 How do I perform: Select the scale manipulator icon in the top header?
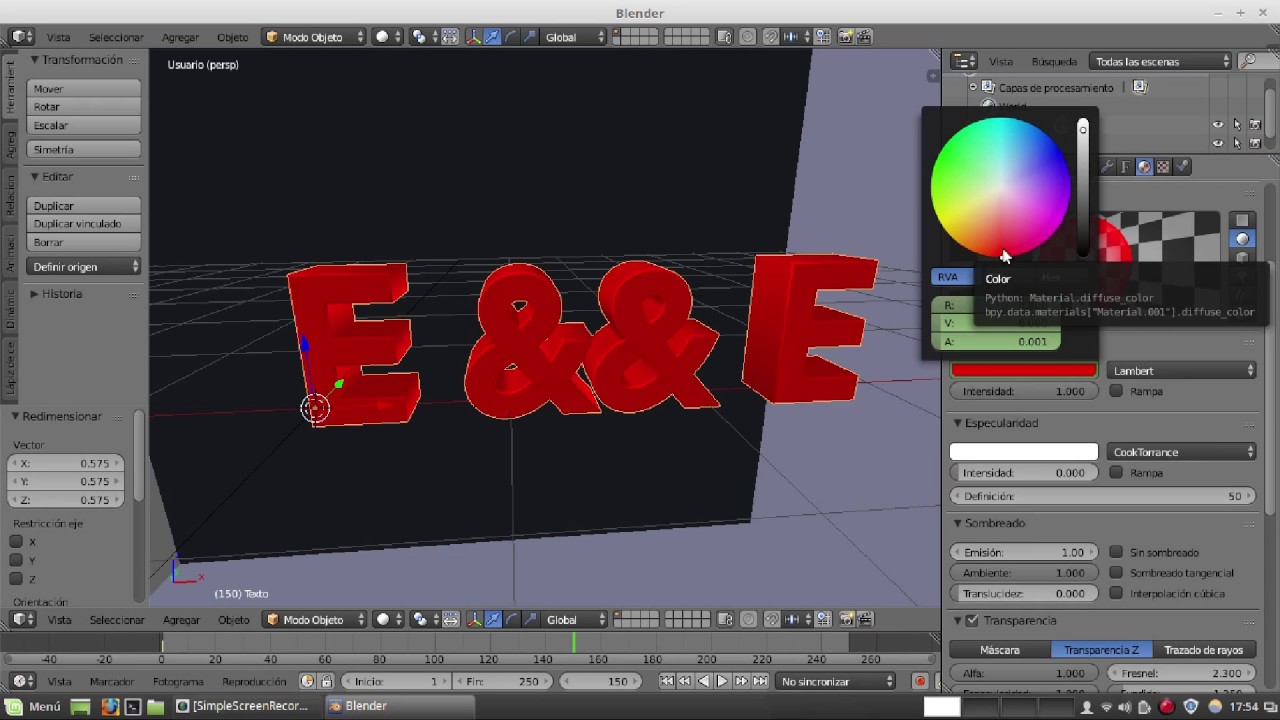(x=529, y=37)
